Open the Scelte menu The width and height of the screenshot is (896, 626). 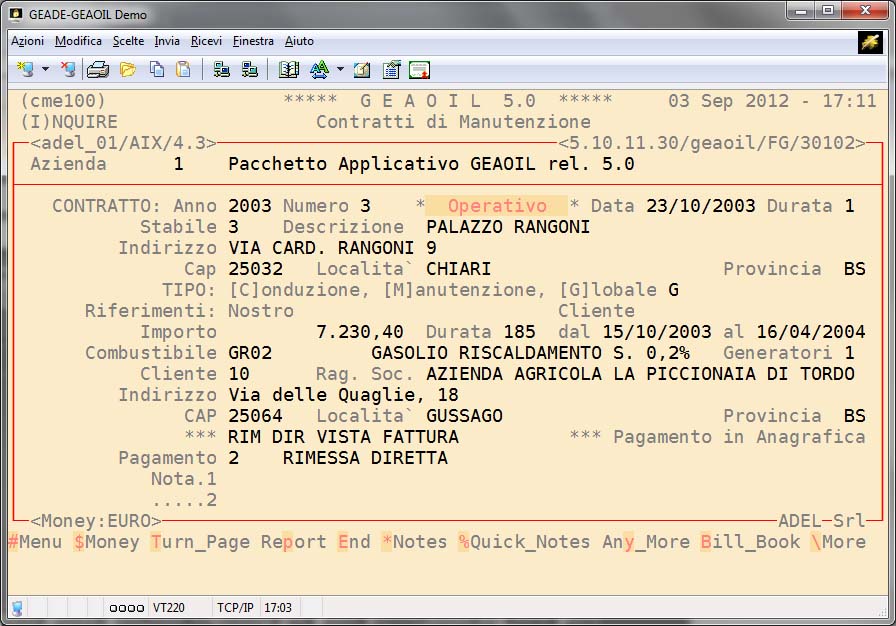click(x=128, y=41)
